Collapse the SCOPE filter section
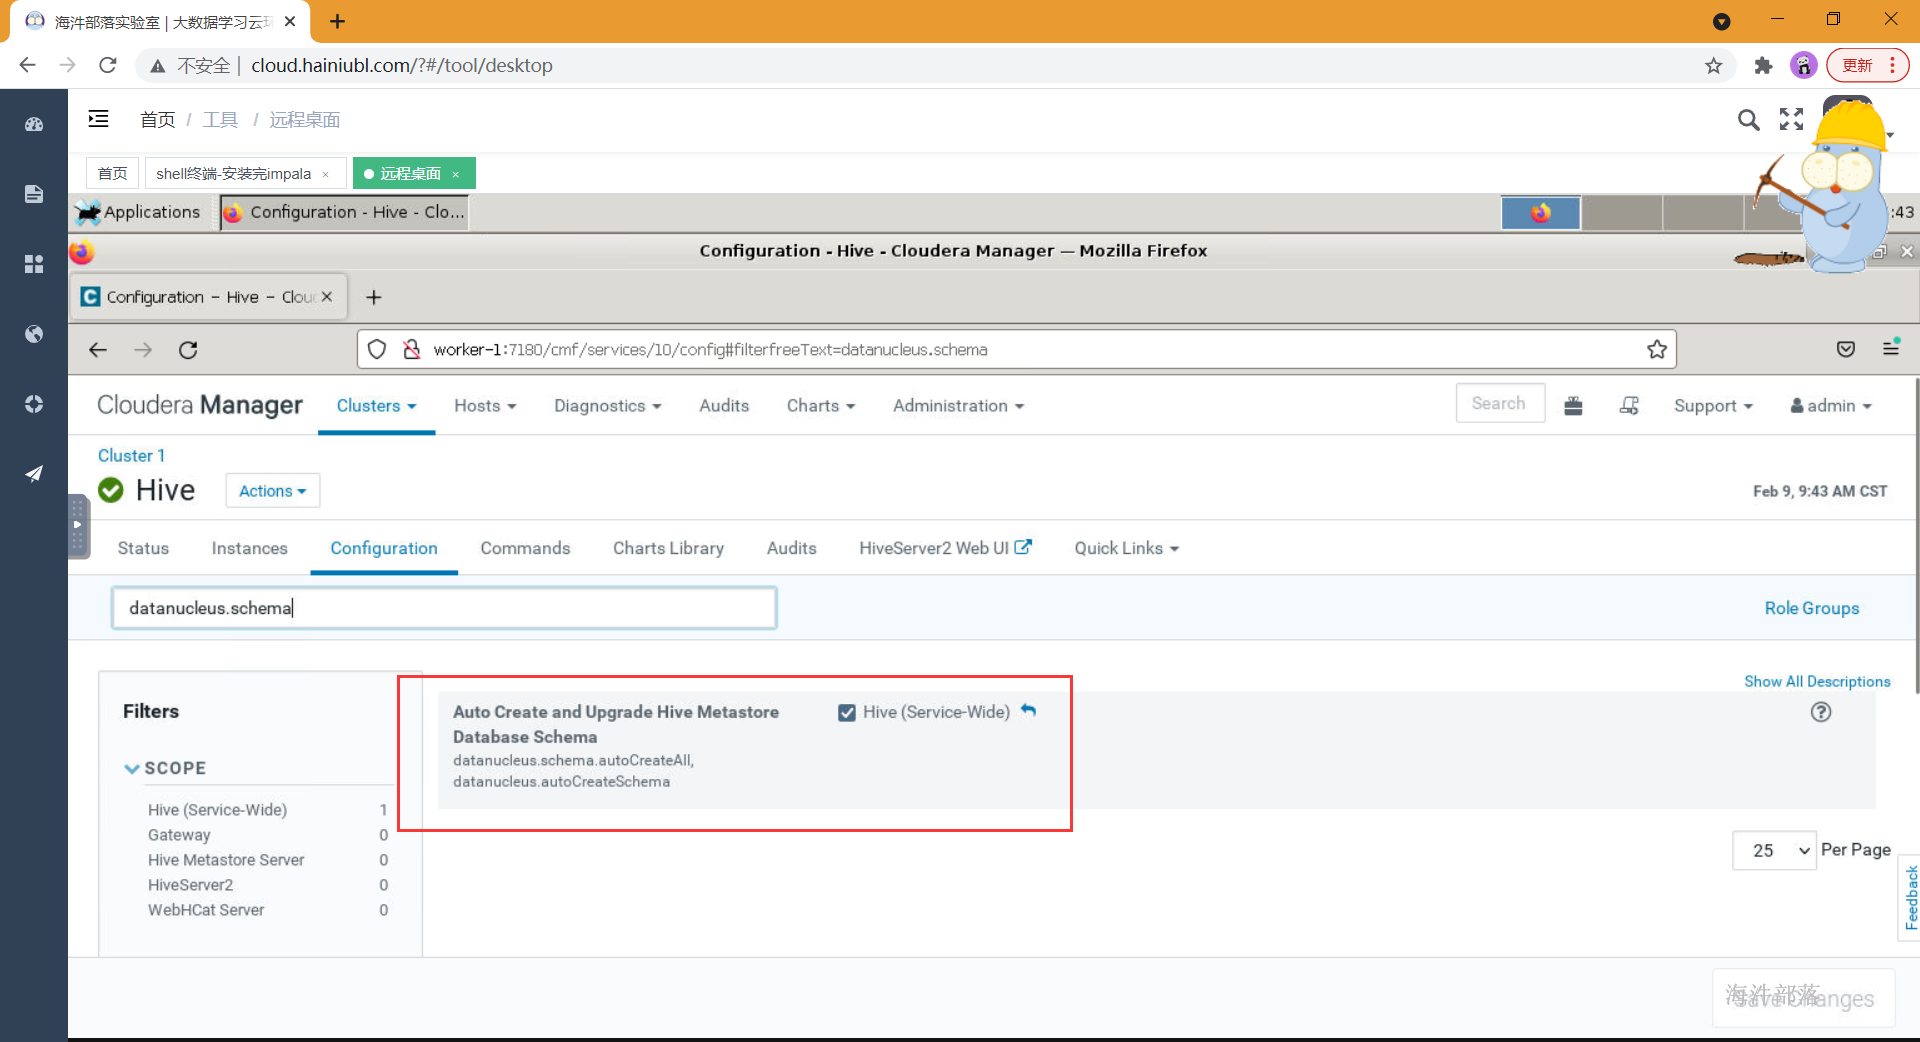 (165, 768)
